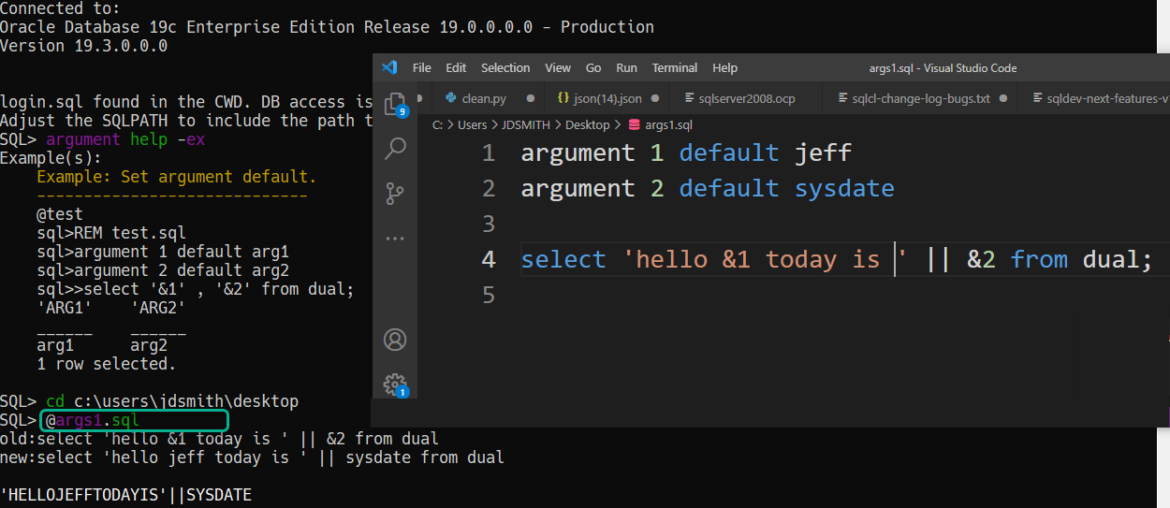Image resolution: width=1170 pixels, height=508 pixels.
Task: Click the 'Connected to:' terminal line
Action: coord(60,9)
